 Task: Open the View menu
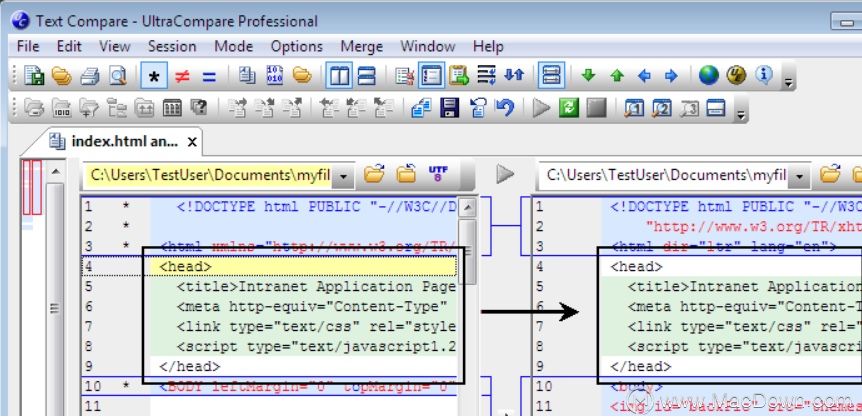point(114,46)
